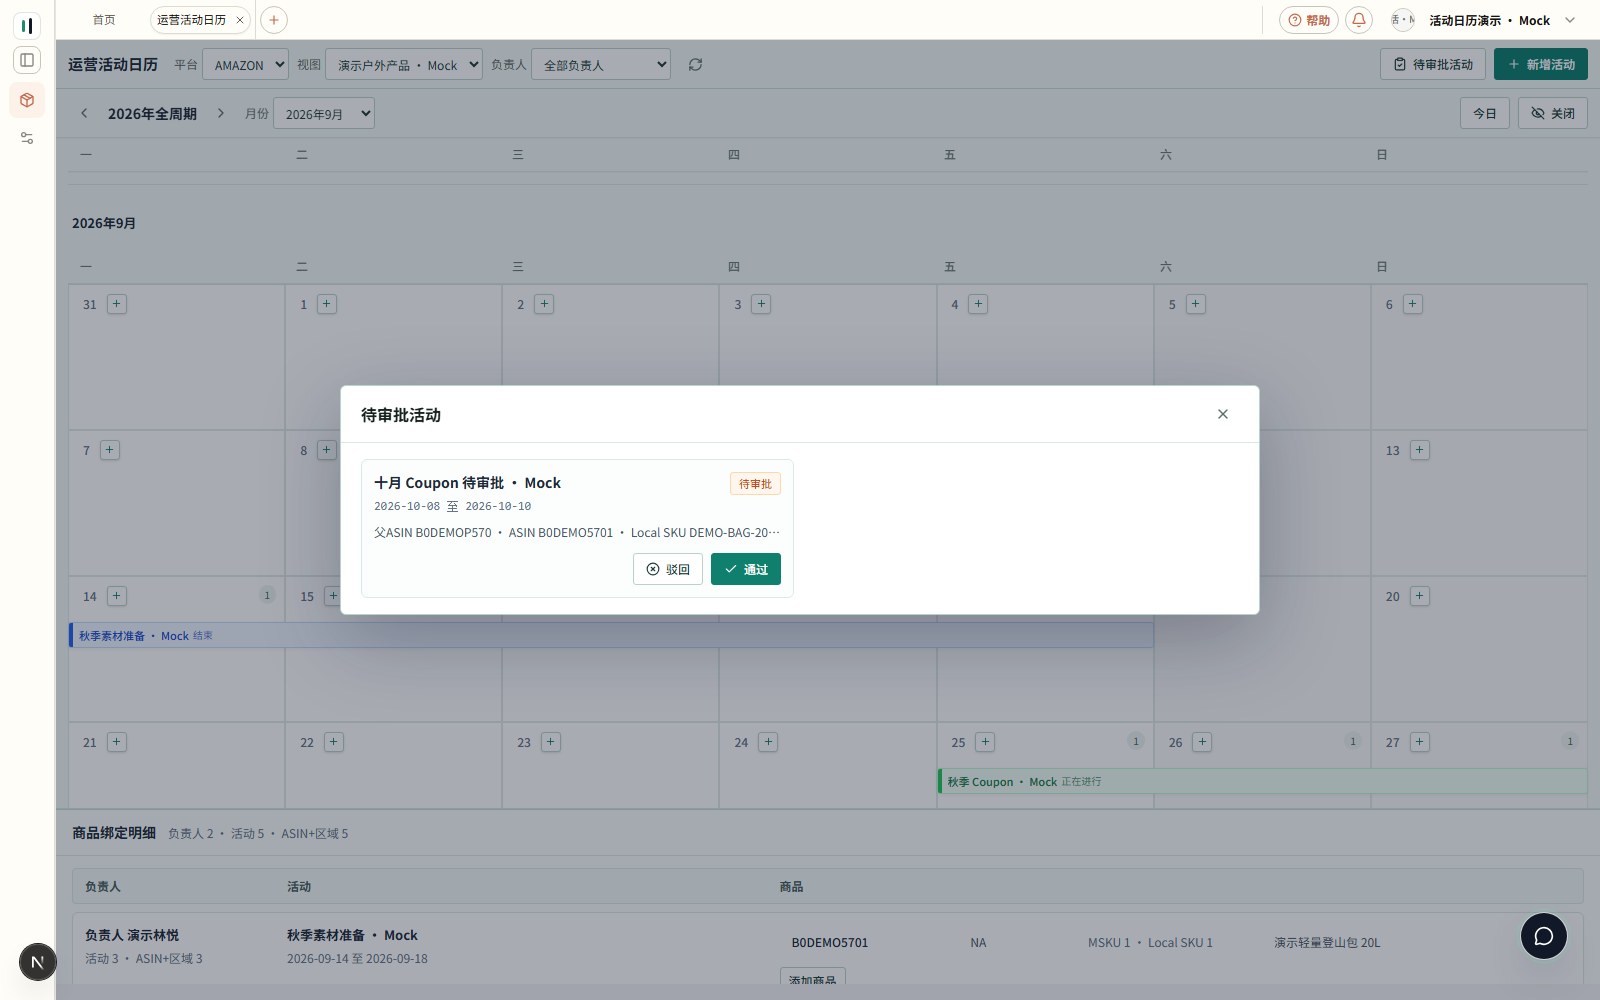The image size is (1600, 1000).
Task: Open the chat bubble support widget
Action: (1544, 936)
